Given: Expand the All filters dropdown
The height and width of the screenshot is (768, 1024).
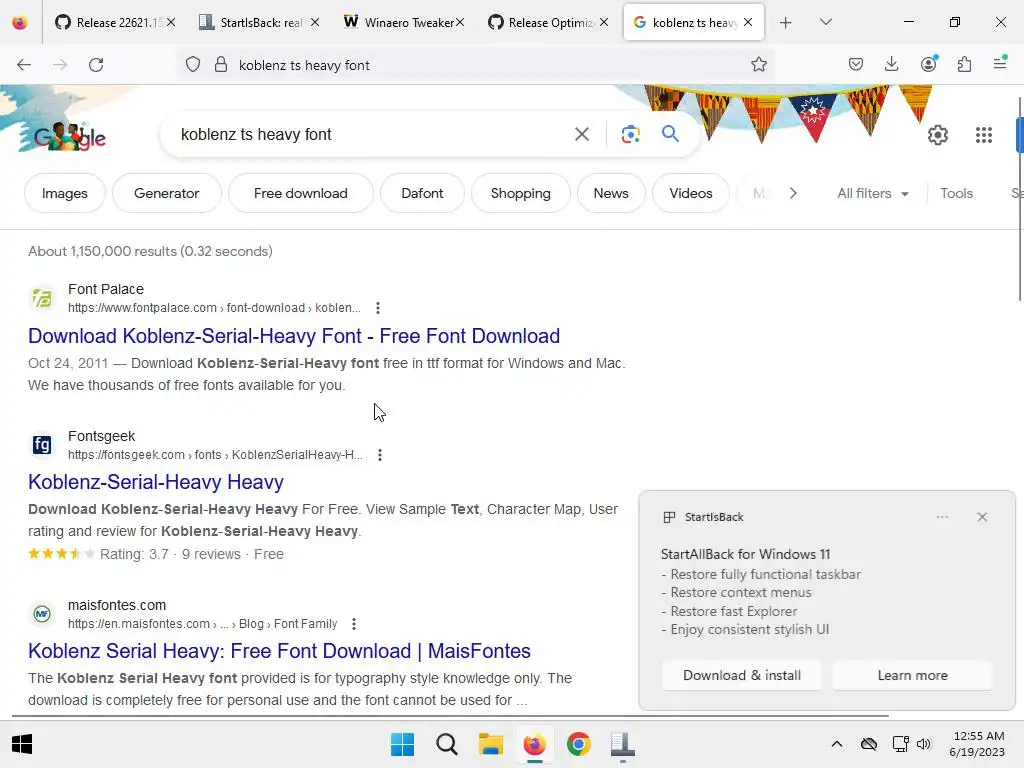Looking at the screenshot, I should click(x=872, y=193).
